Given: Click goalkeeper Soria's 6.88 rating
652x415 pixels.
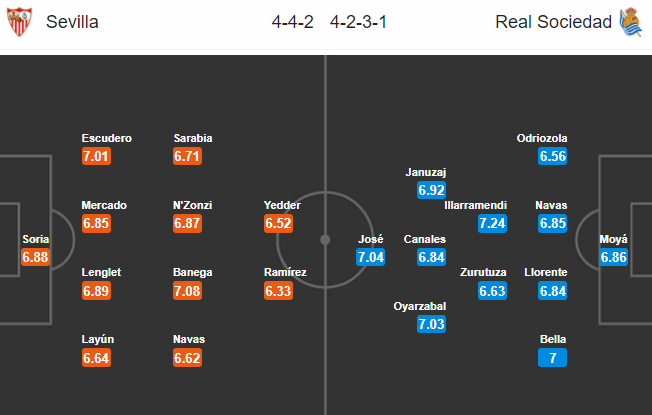Looking at the screenshot, I should click(35, 257).
